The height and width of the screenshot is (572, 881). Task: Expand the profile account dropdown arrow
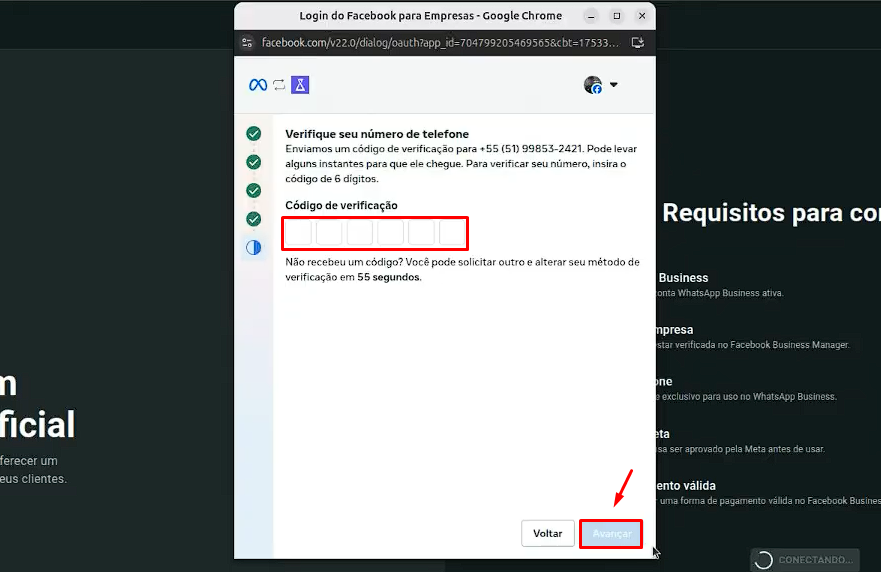tap(614, 85)
